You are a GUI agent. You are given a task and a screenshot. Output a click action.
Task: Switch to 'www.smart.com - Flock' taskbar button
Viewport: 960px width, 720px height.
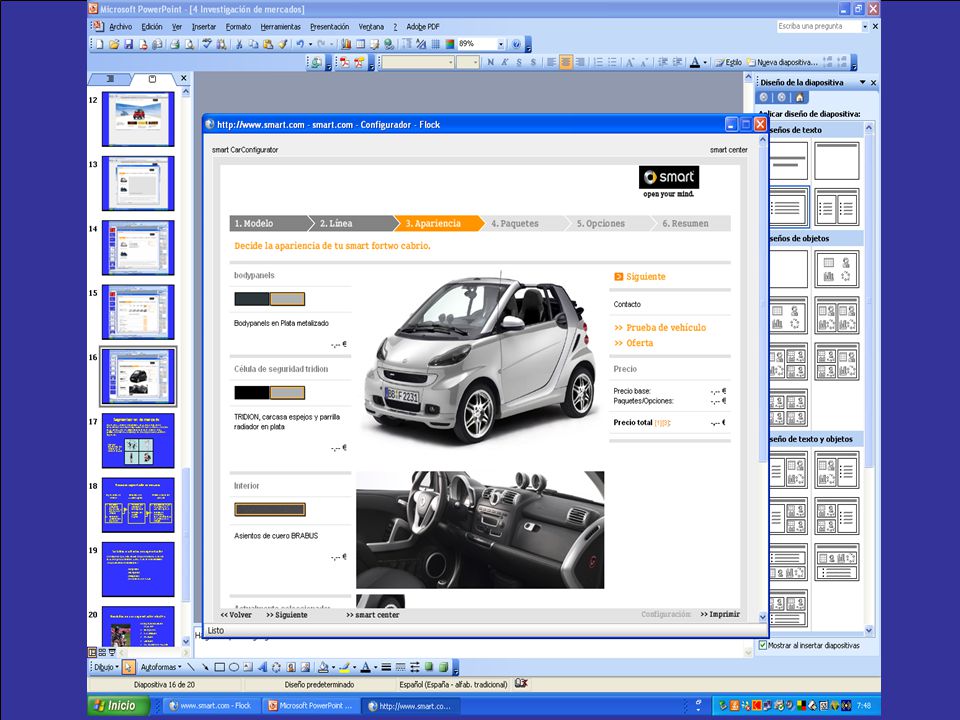click(x=211, y=705)
